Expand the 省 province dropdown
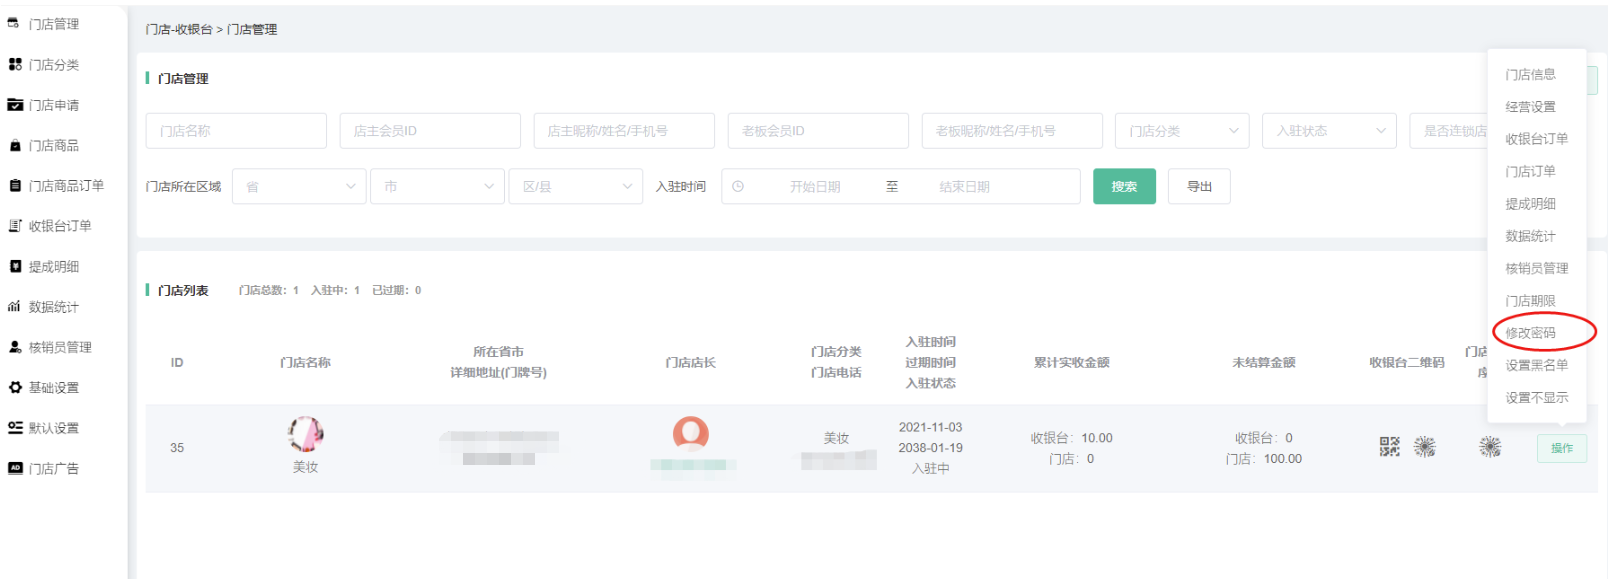Viewport: 1608px width, 579px height. 298,187
